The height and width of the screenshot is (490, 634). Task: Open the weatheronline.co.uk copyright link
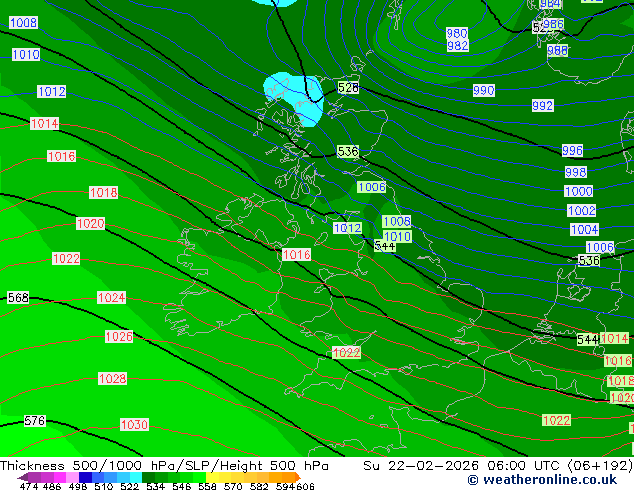(542, 480)
